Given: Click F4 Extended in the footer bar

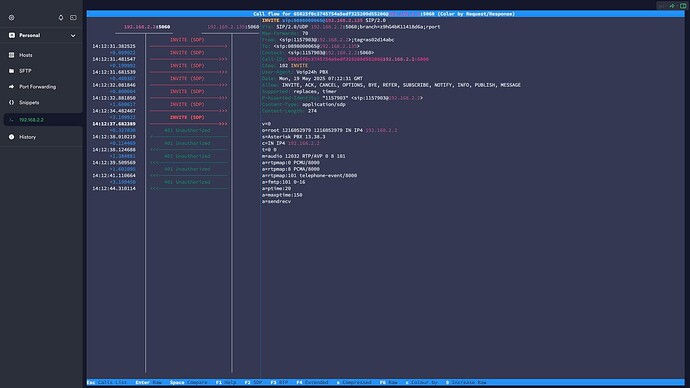Looking at the screenshot, I should [x=312, y=382].
